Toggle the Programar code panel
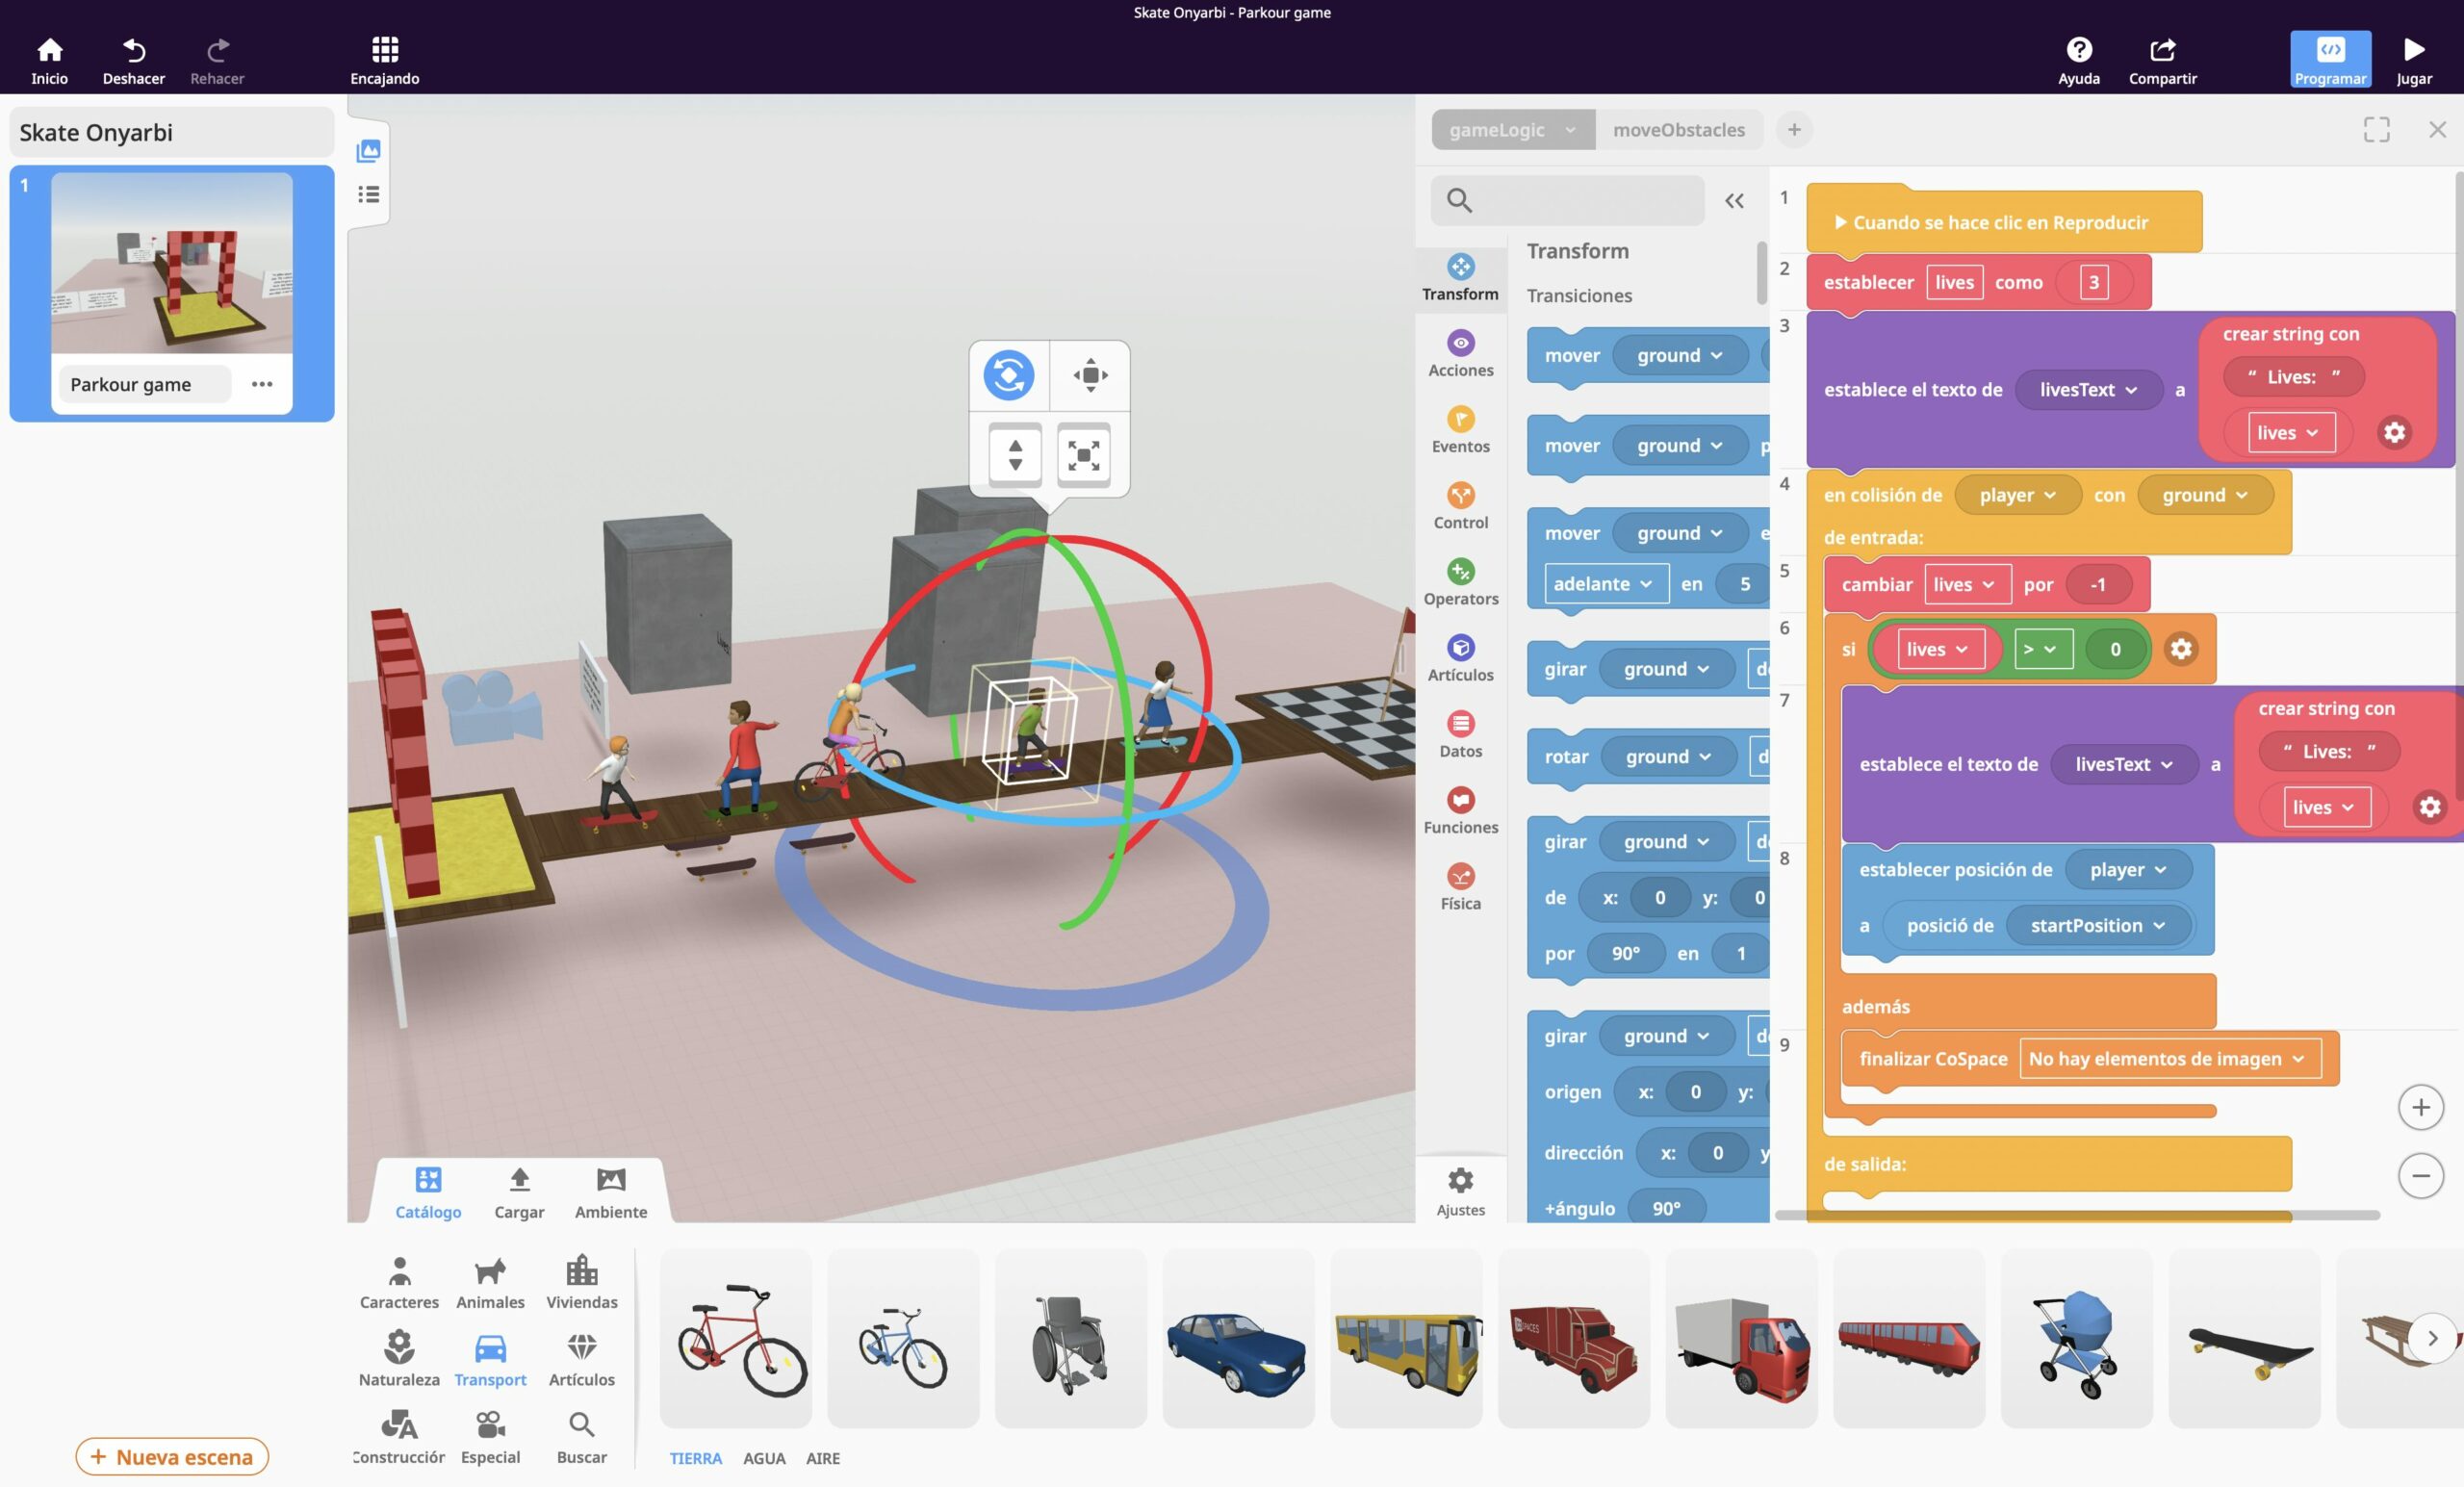2464x1487 pixels. point(2330,60)
